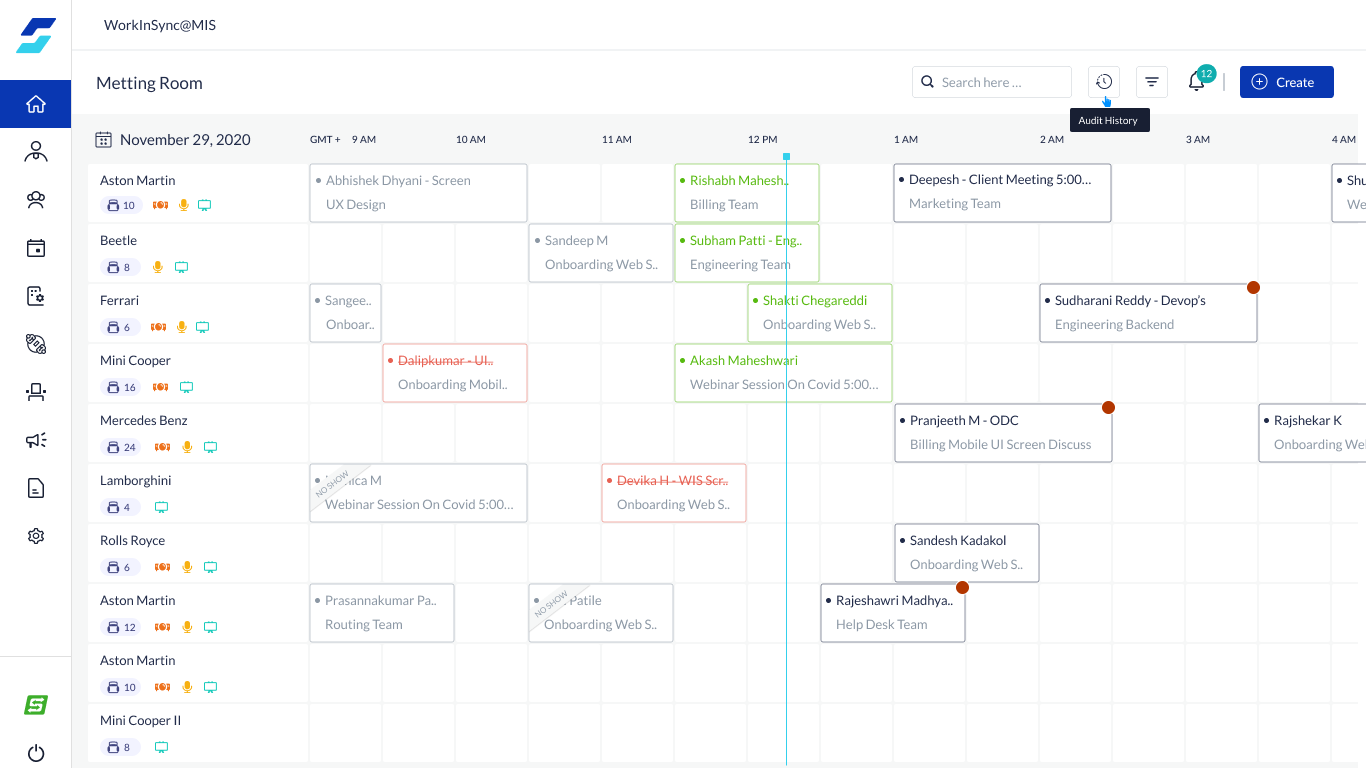
Task: Click red dot on Sudharani Reddy booking
Action: pyautogui.click(x=1253, y=287)
